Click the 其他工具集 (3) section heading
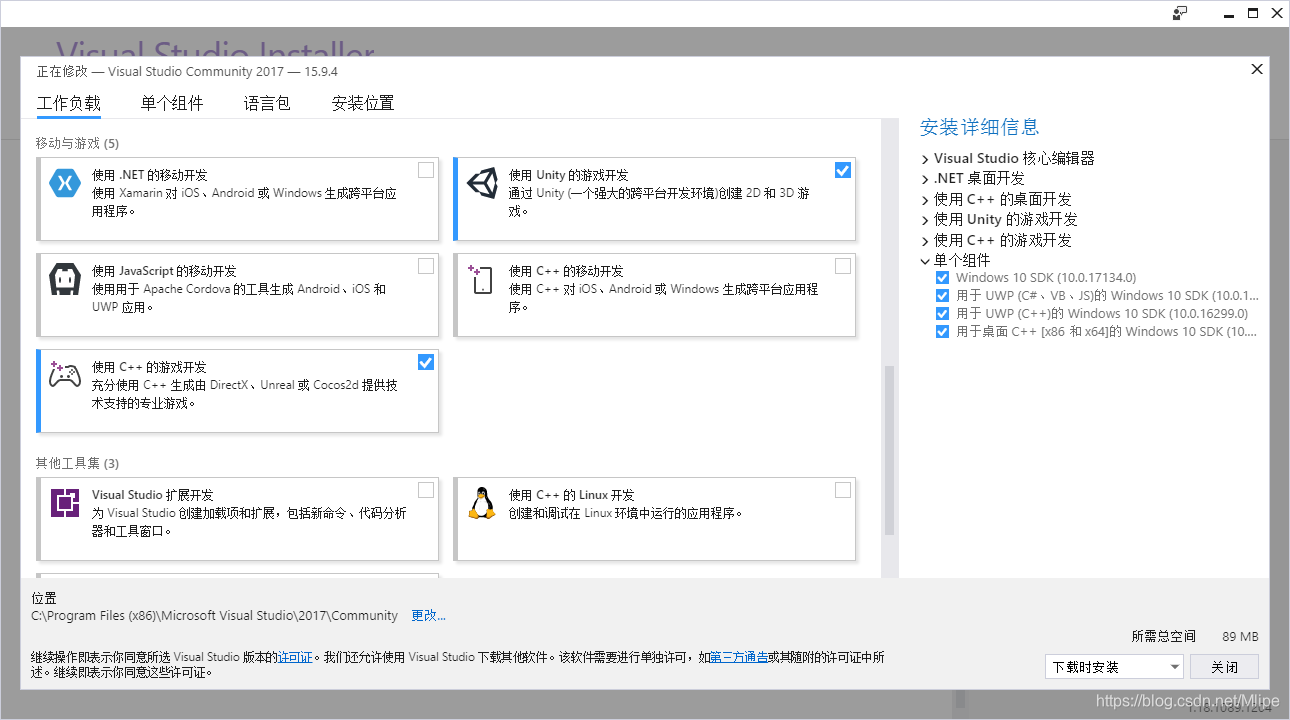The image size is (1290, 720). [x=77, y=463]
